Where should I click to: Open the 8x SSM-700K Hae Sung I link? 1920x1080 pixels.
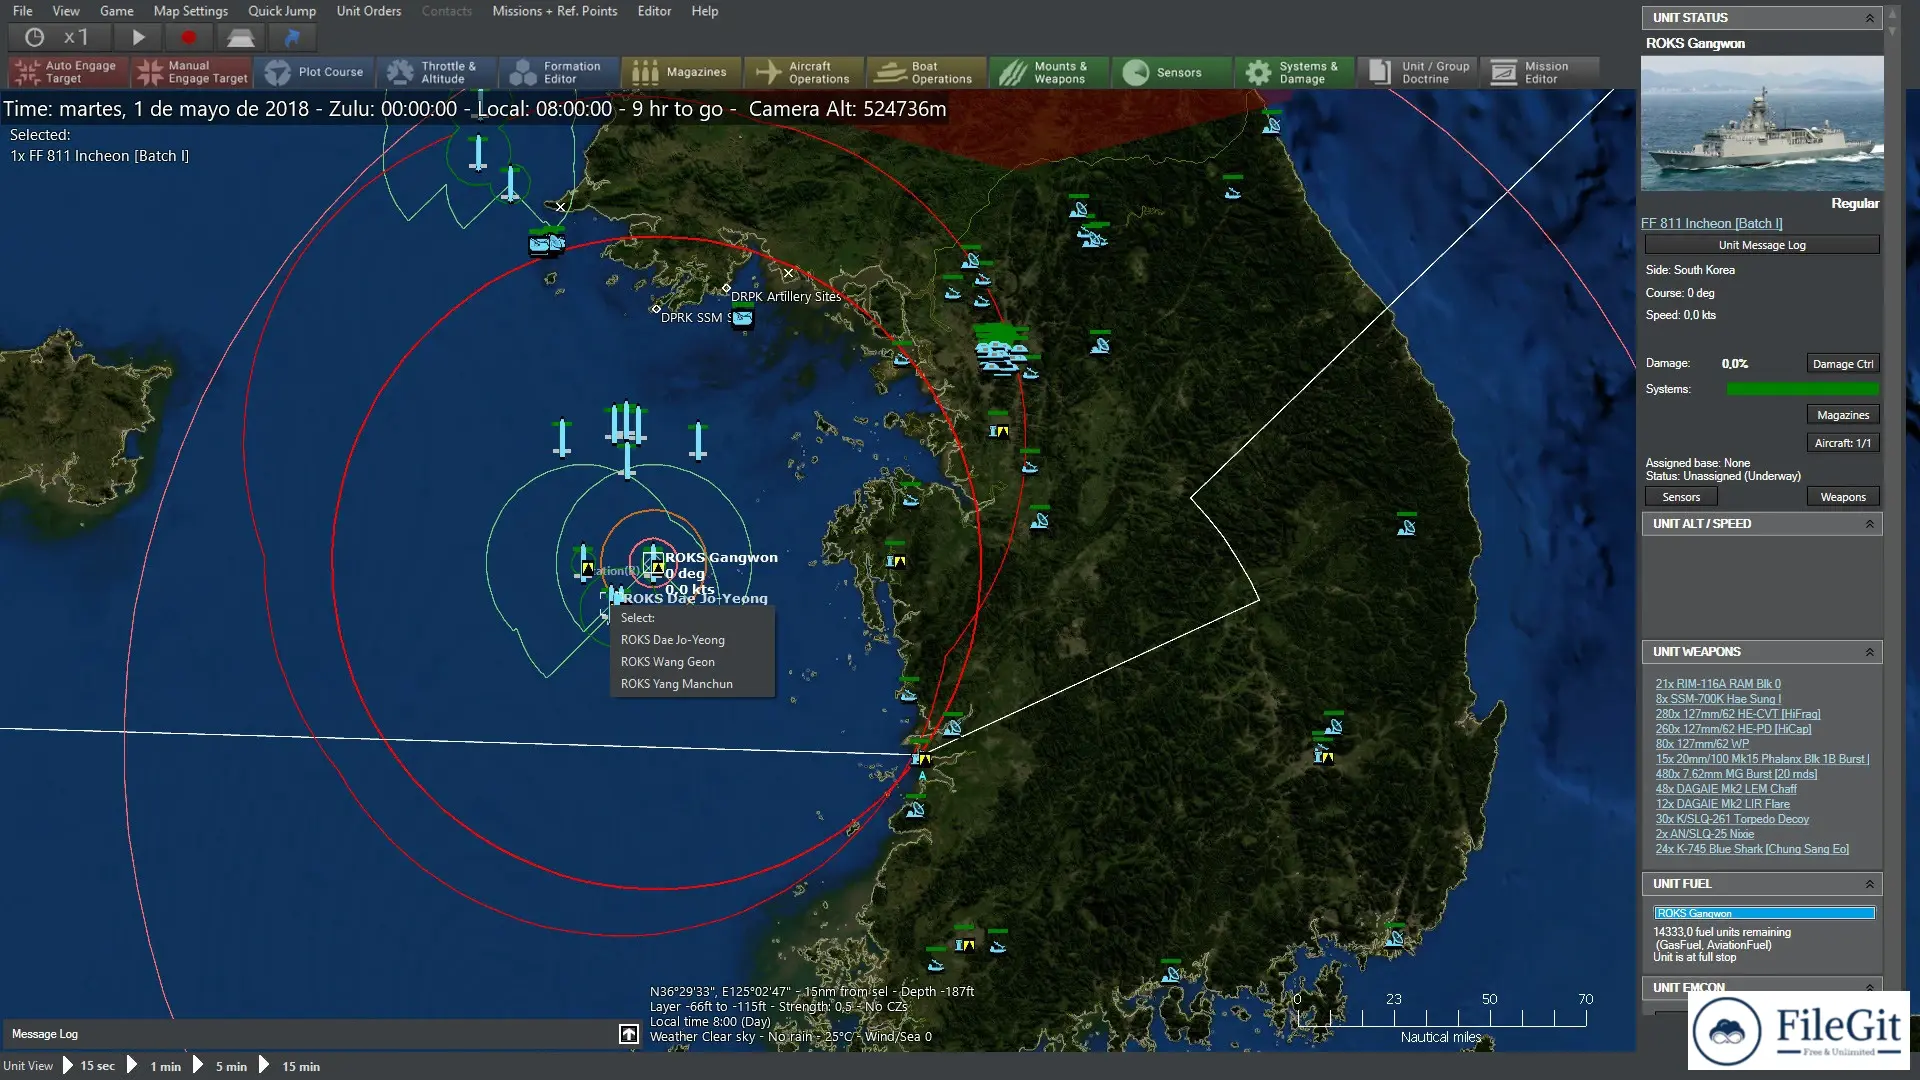(x=1718, y=699)
